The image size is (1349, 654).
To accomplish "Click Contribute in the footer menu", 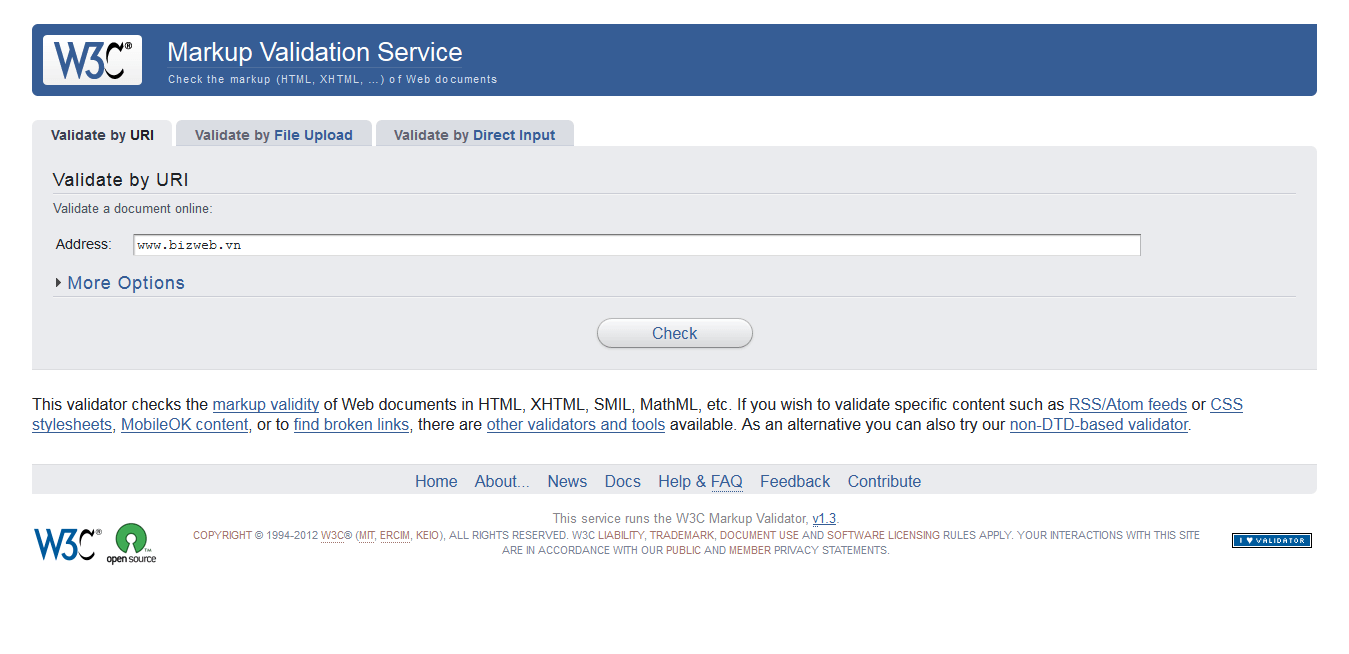I will click(x=885, y=481).
